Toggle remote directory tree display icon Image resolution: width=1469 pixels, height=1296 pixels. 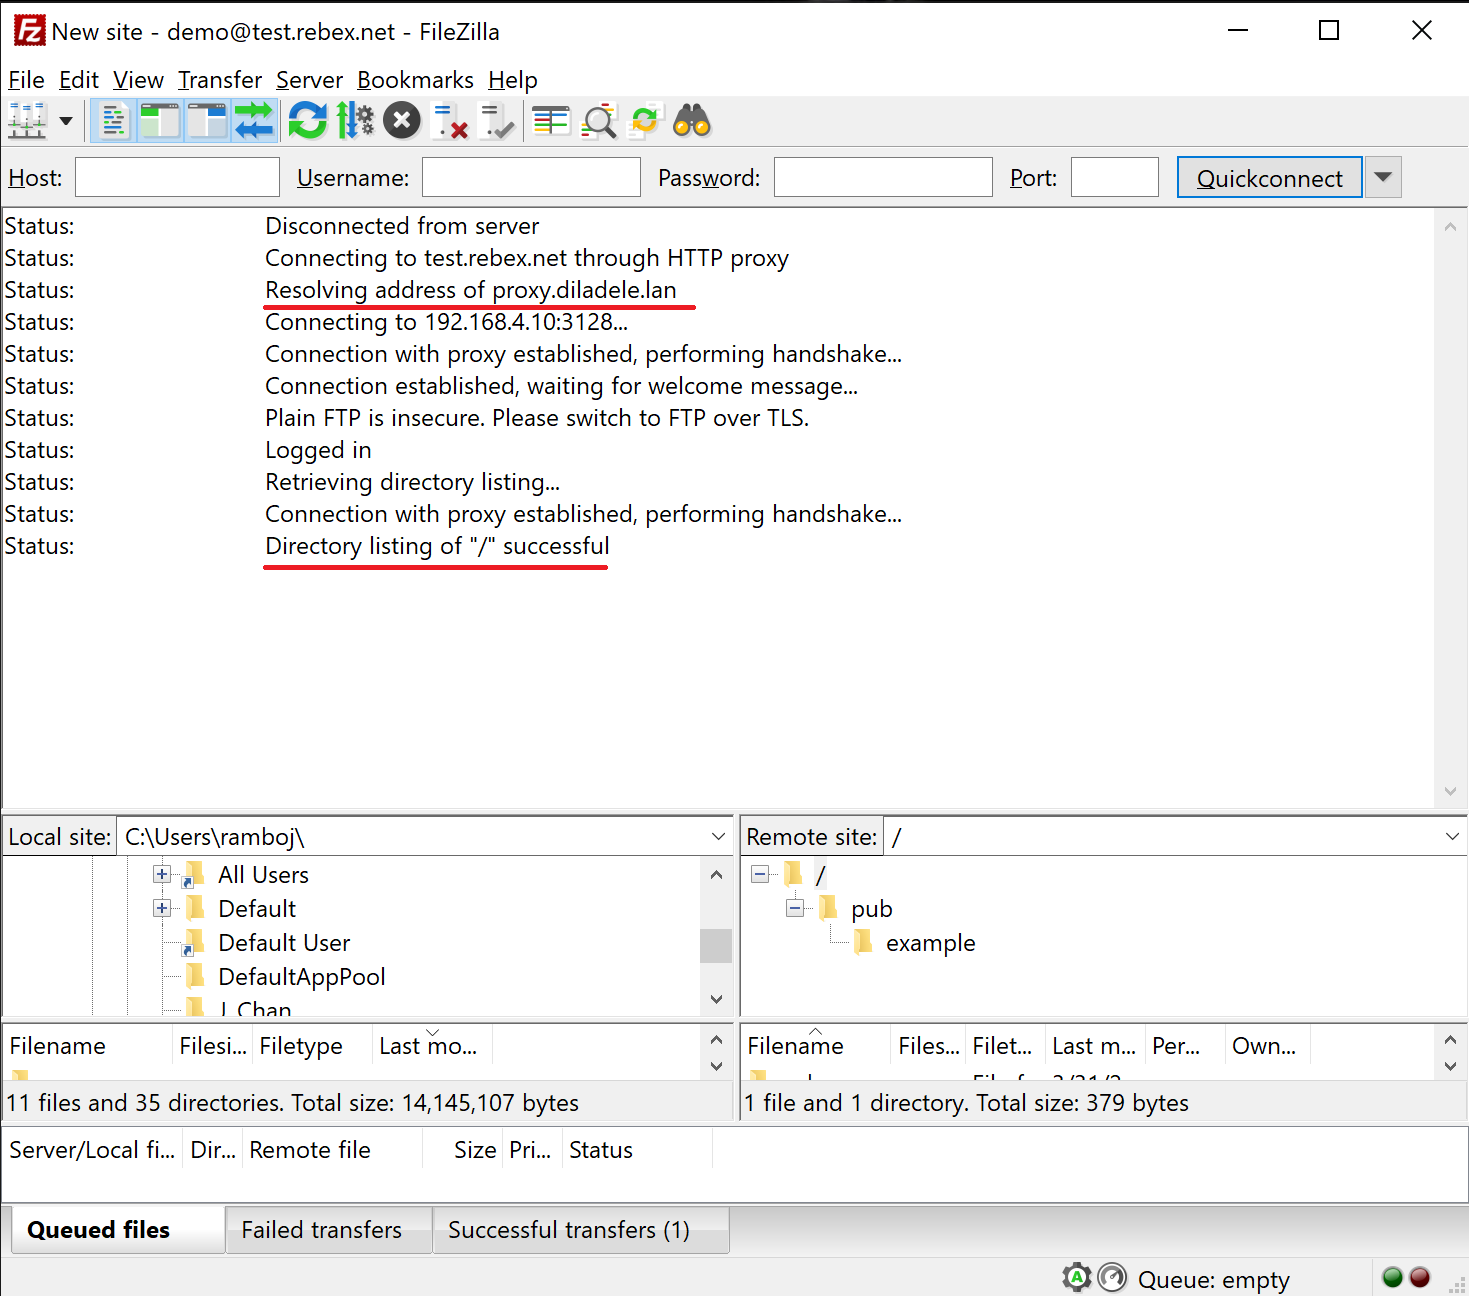[207, 122]
